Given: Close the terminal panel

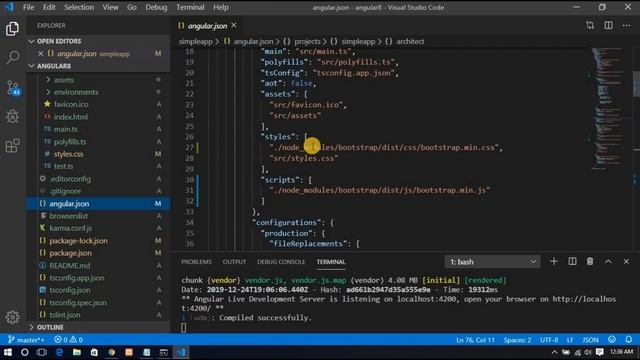Looking at the screenshot, I should [626, 261].
